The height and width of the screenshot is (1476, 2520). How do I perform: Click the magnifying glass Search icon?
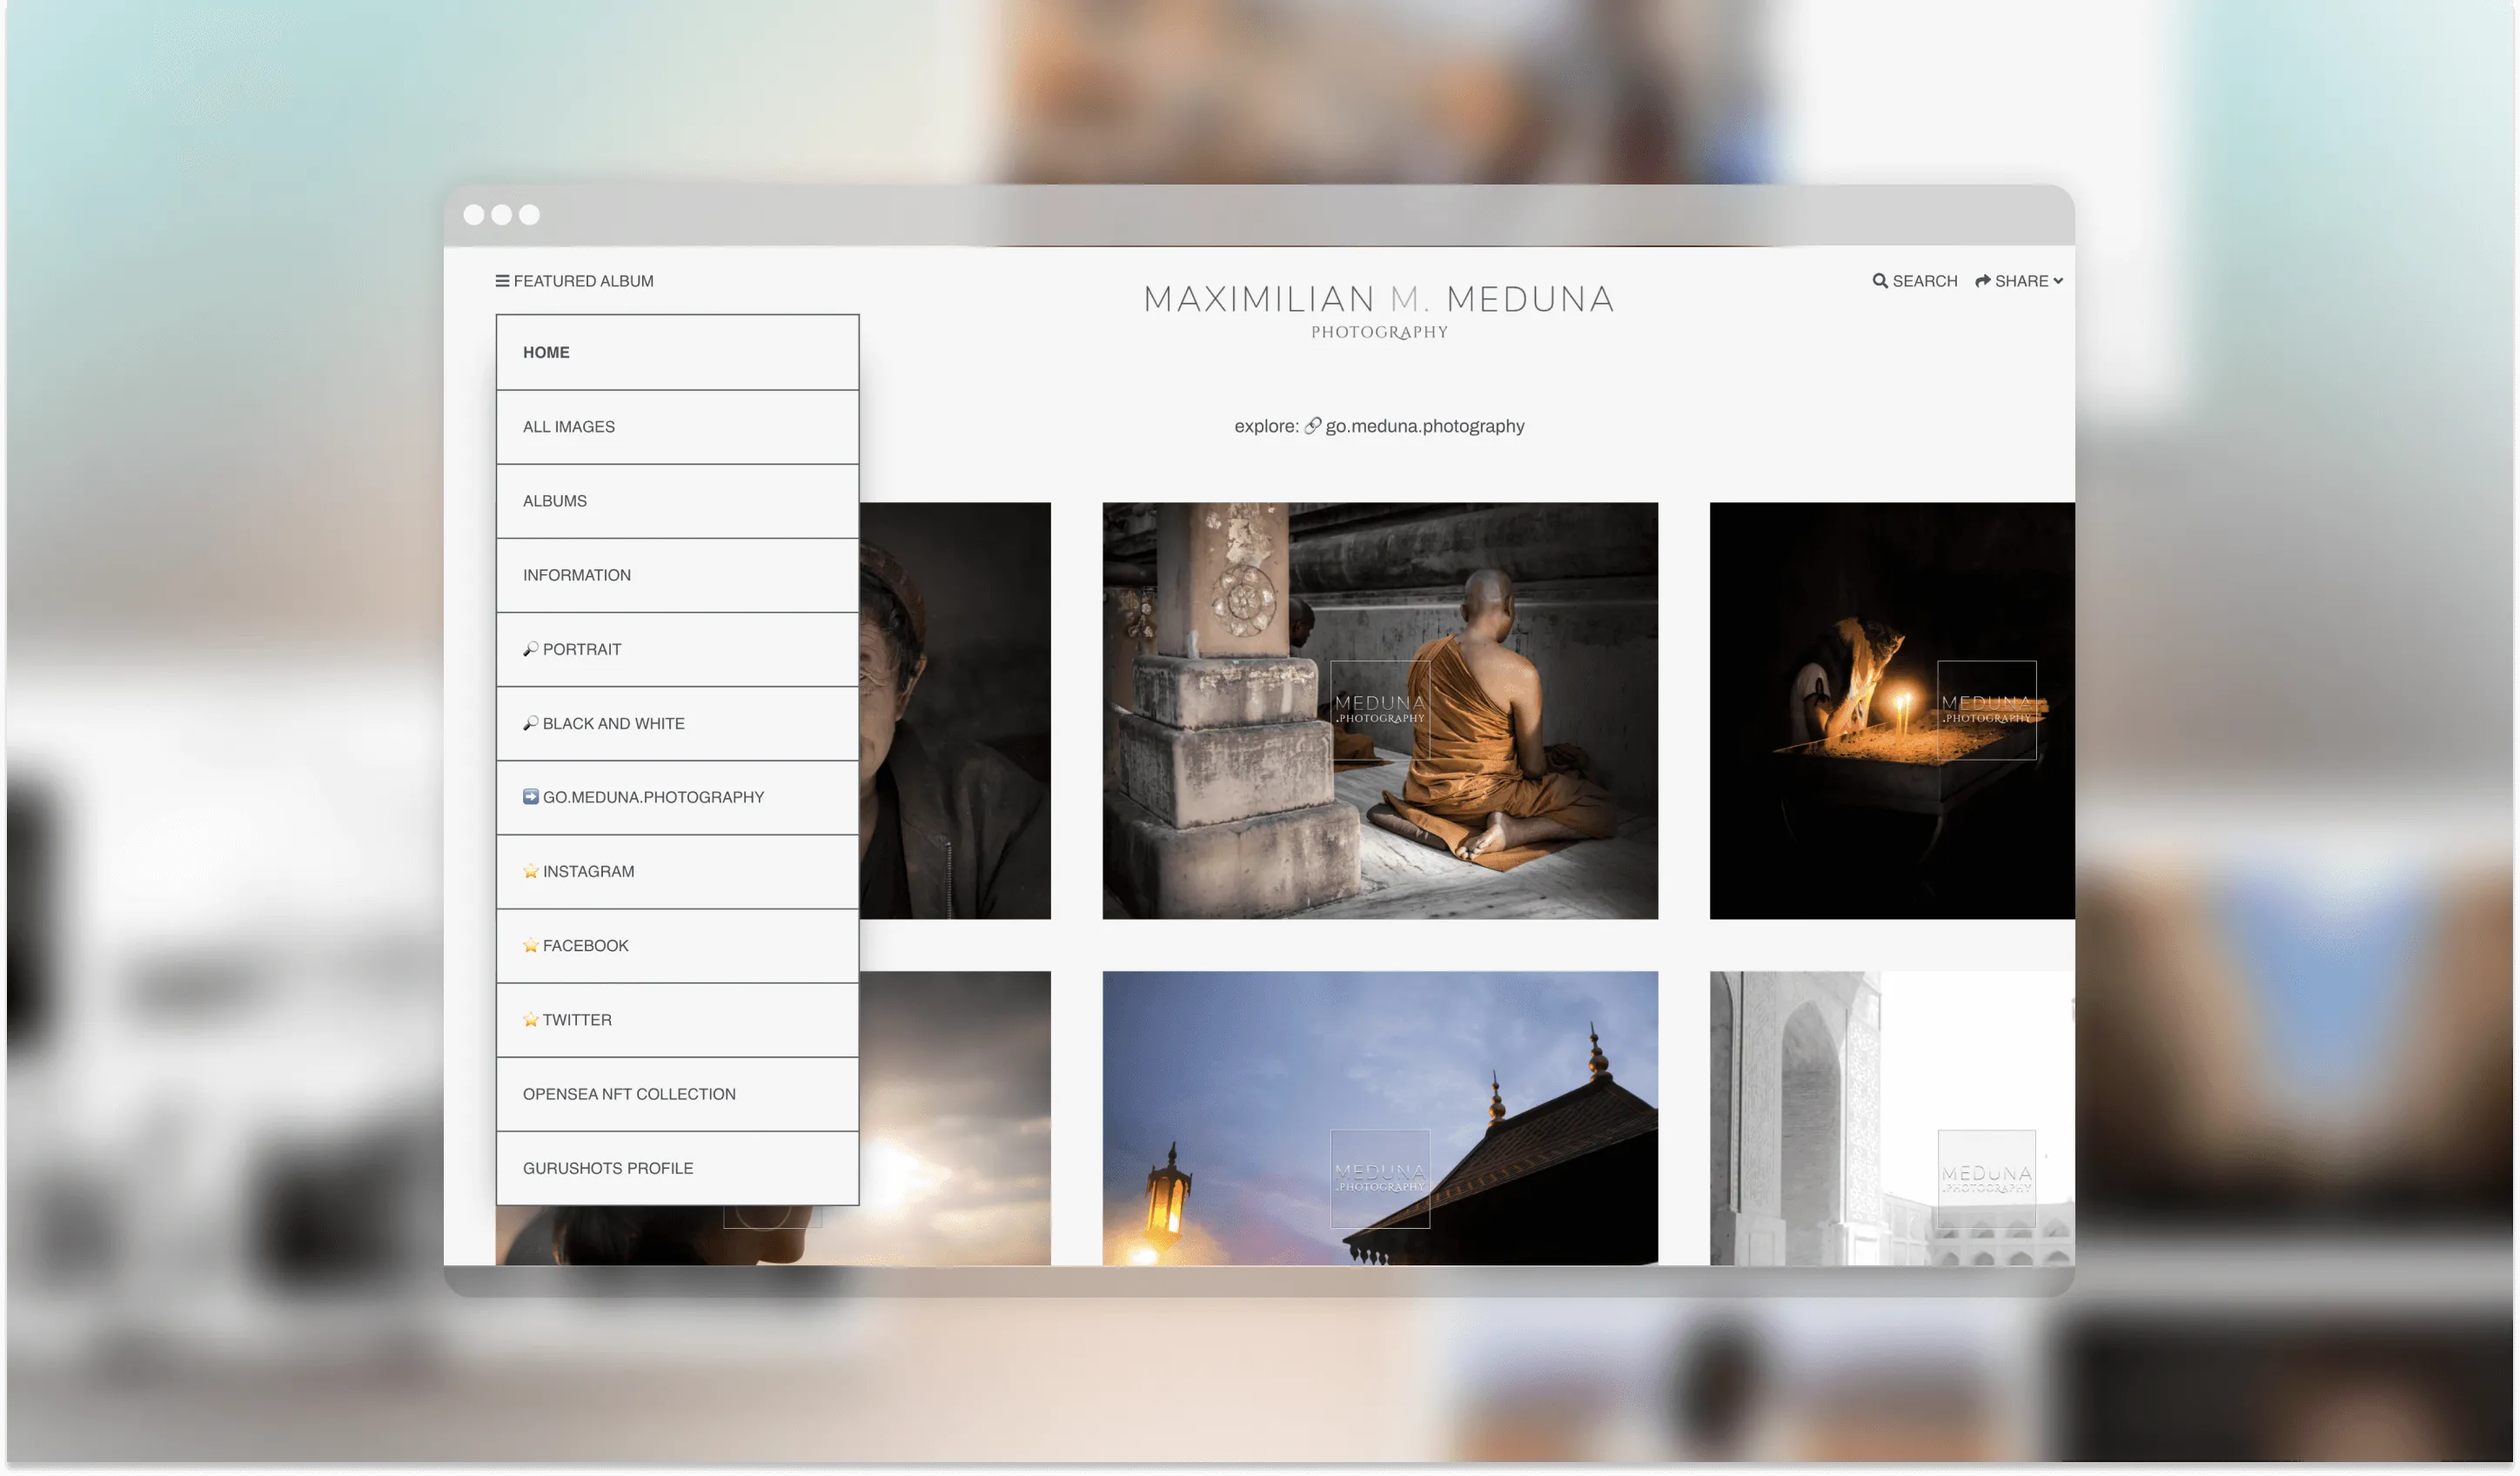(1880, 281)
